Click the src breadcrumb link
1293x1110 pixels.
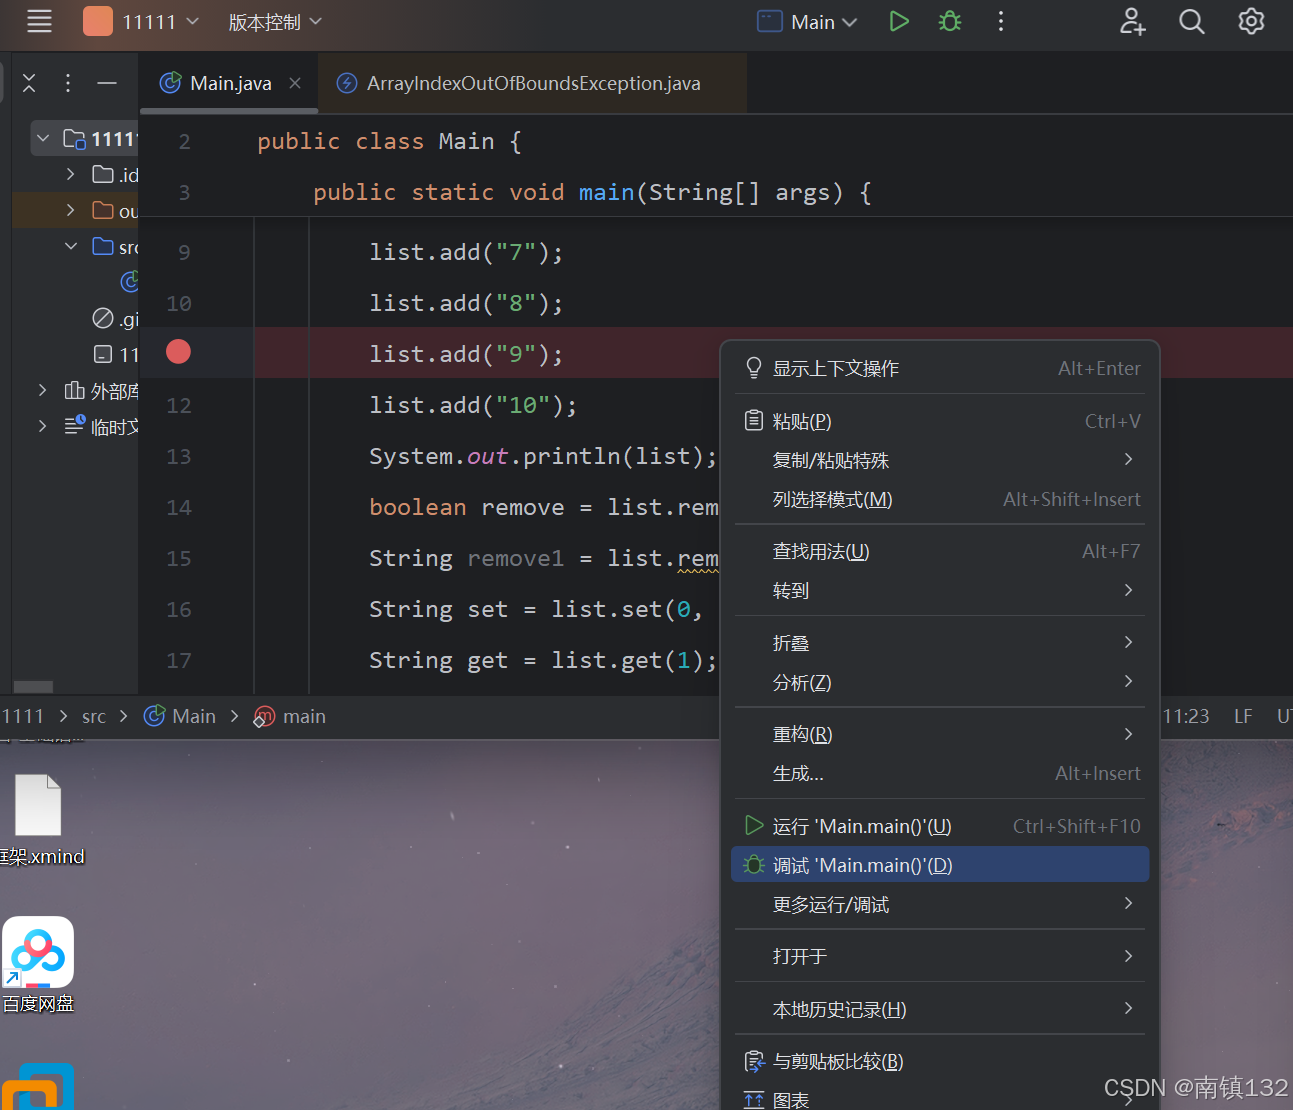click(93, 716)
